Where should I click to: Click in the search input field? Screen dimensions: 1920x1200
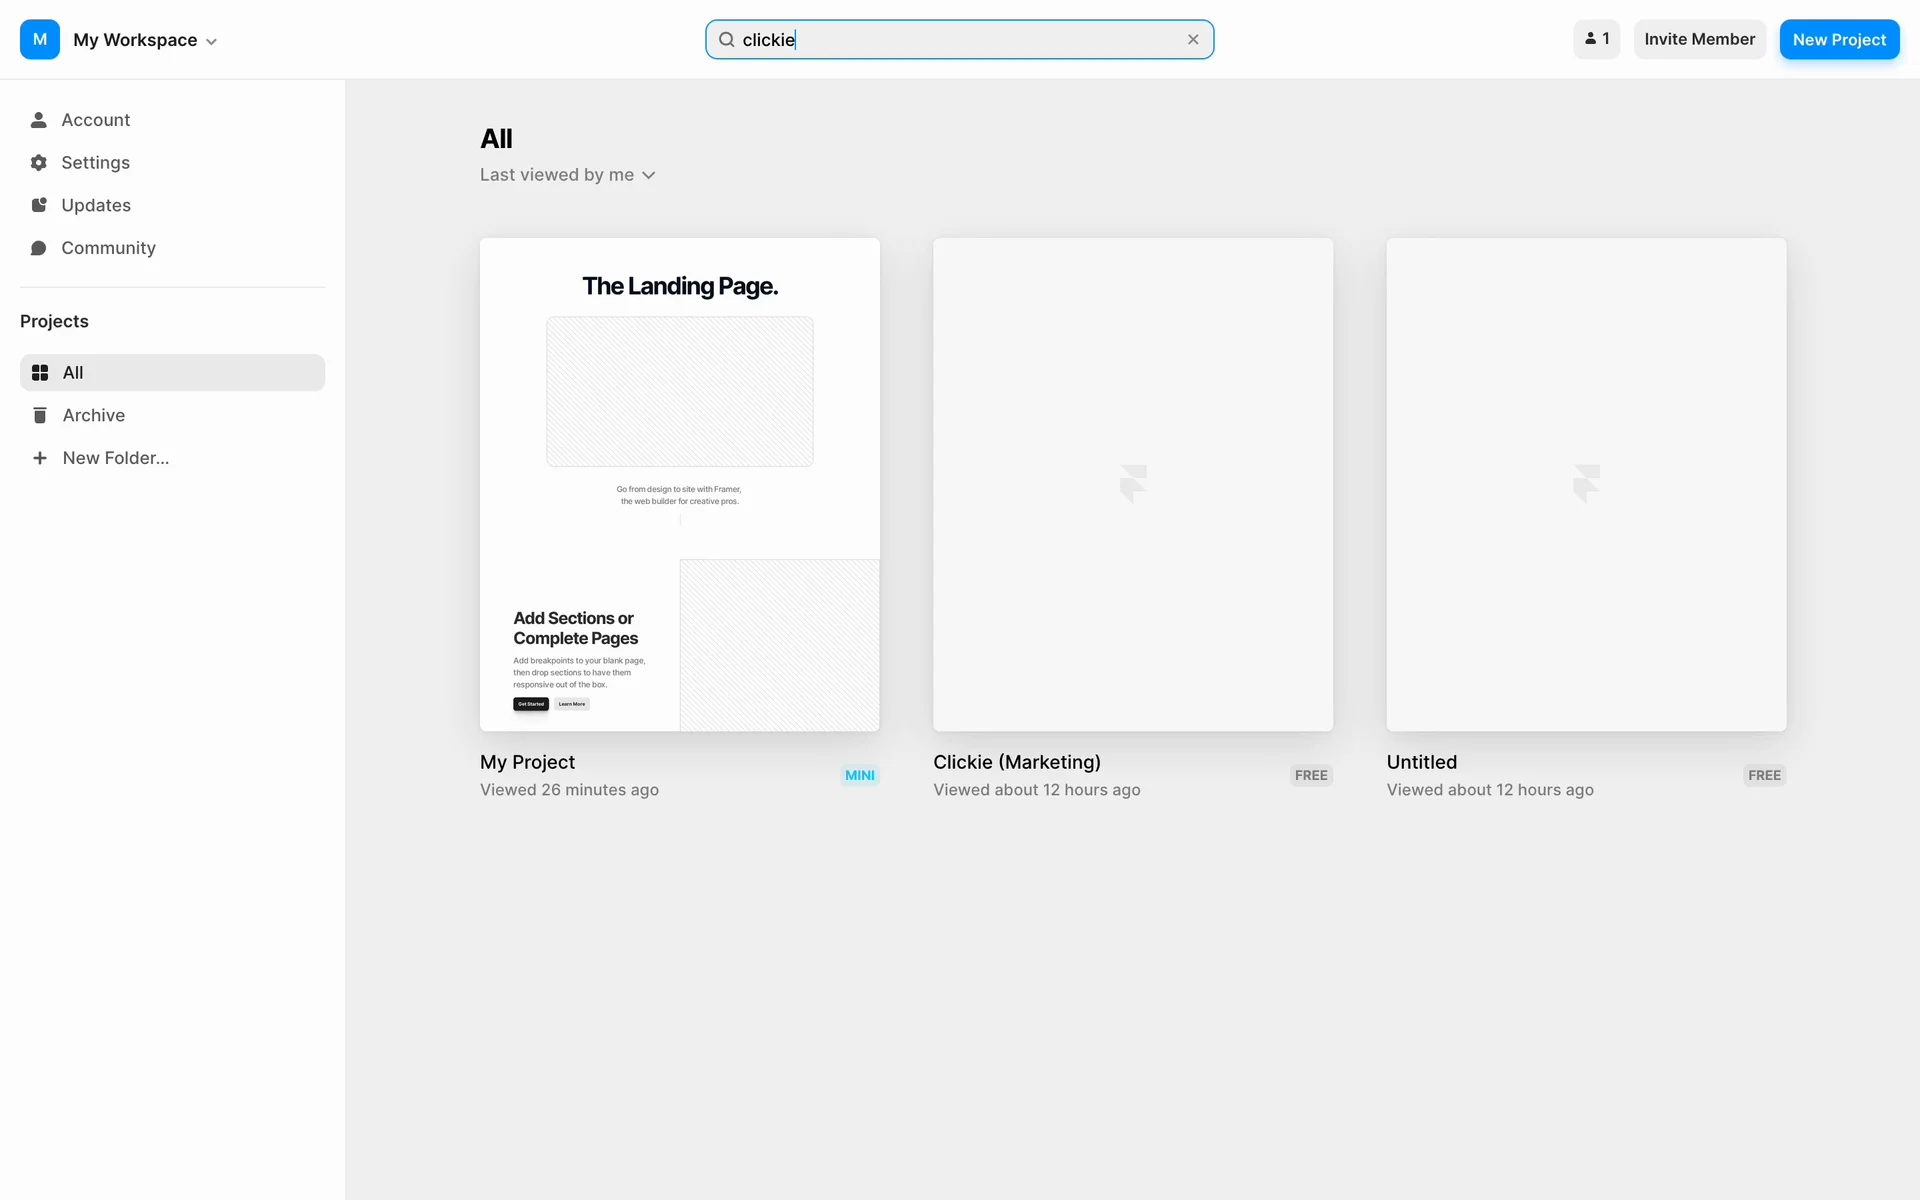point(980,40)
